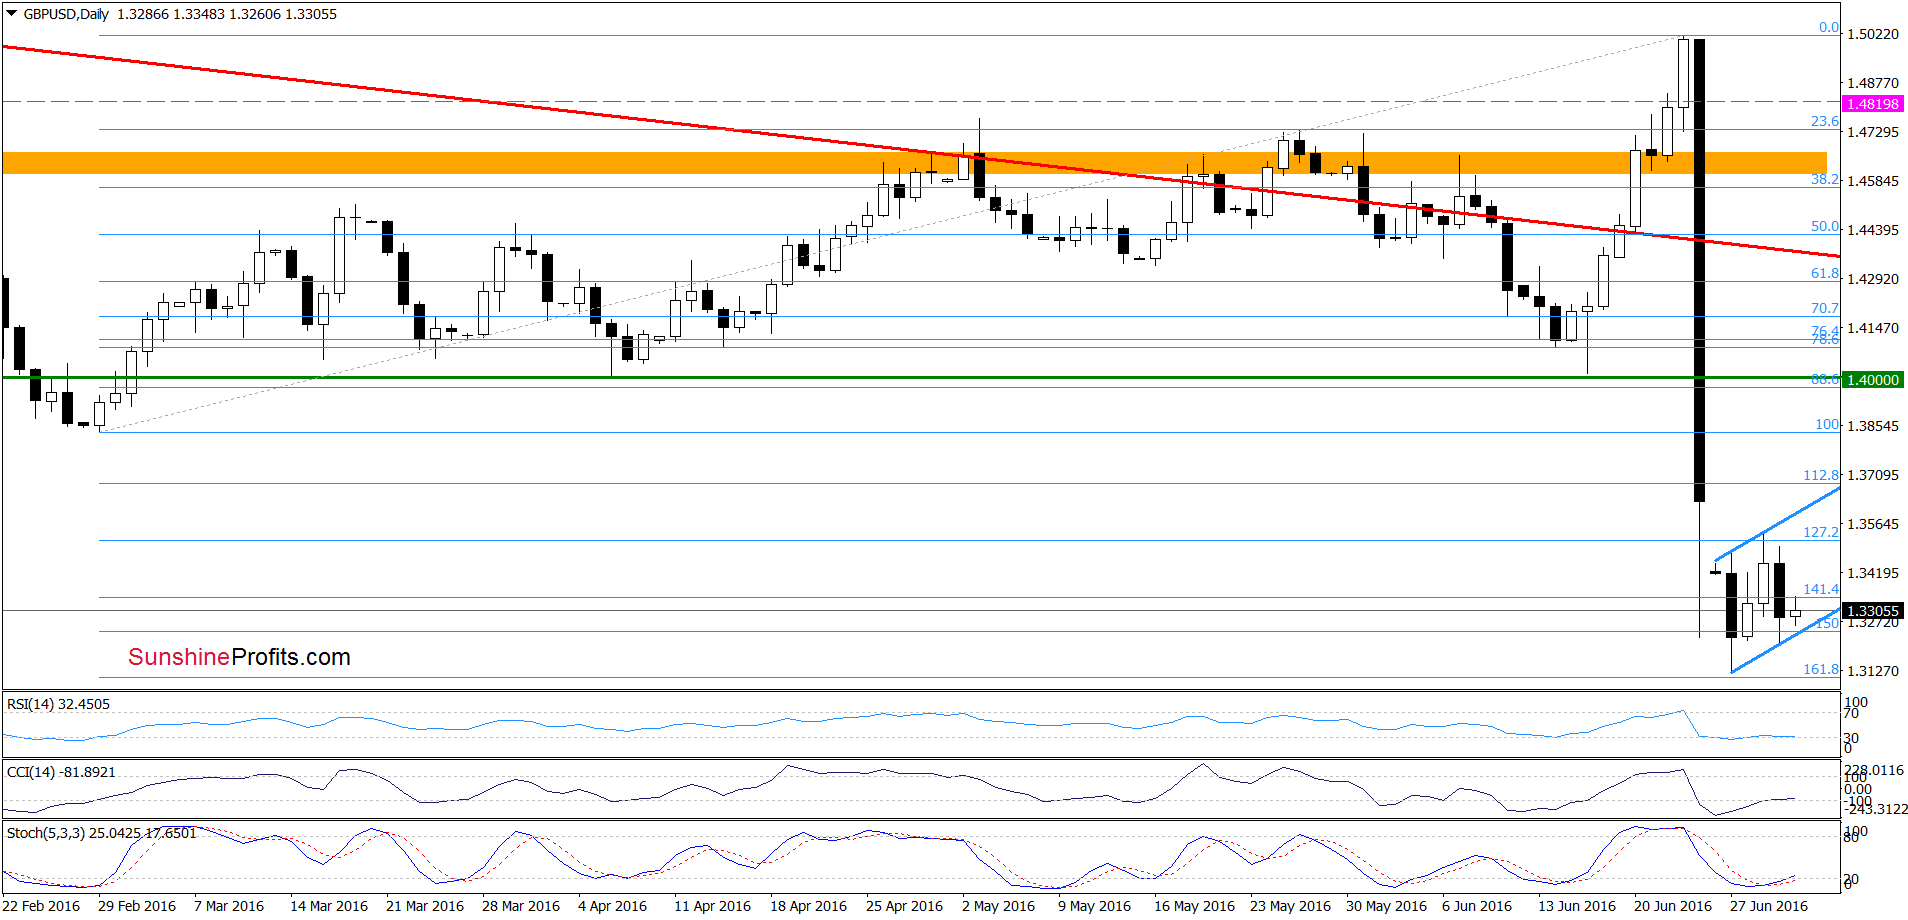Select the 1.50220 price axis value
The image size is (1908, 920).
pos(1873,34)
